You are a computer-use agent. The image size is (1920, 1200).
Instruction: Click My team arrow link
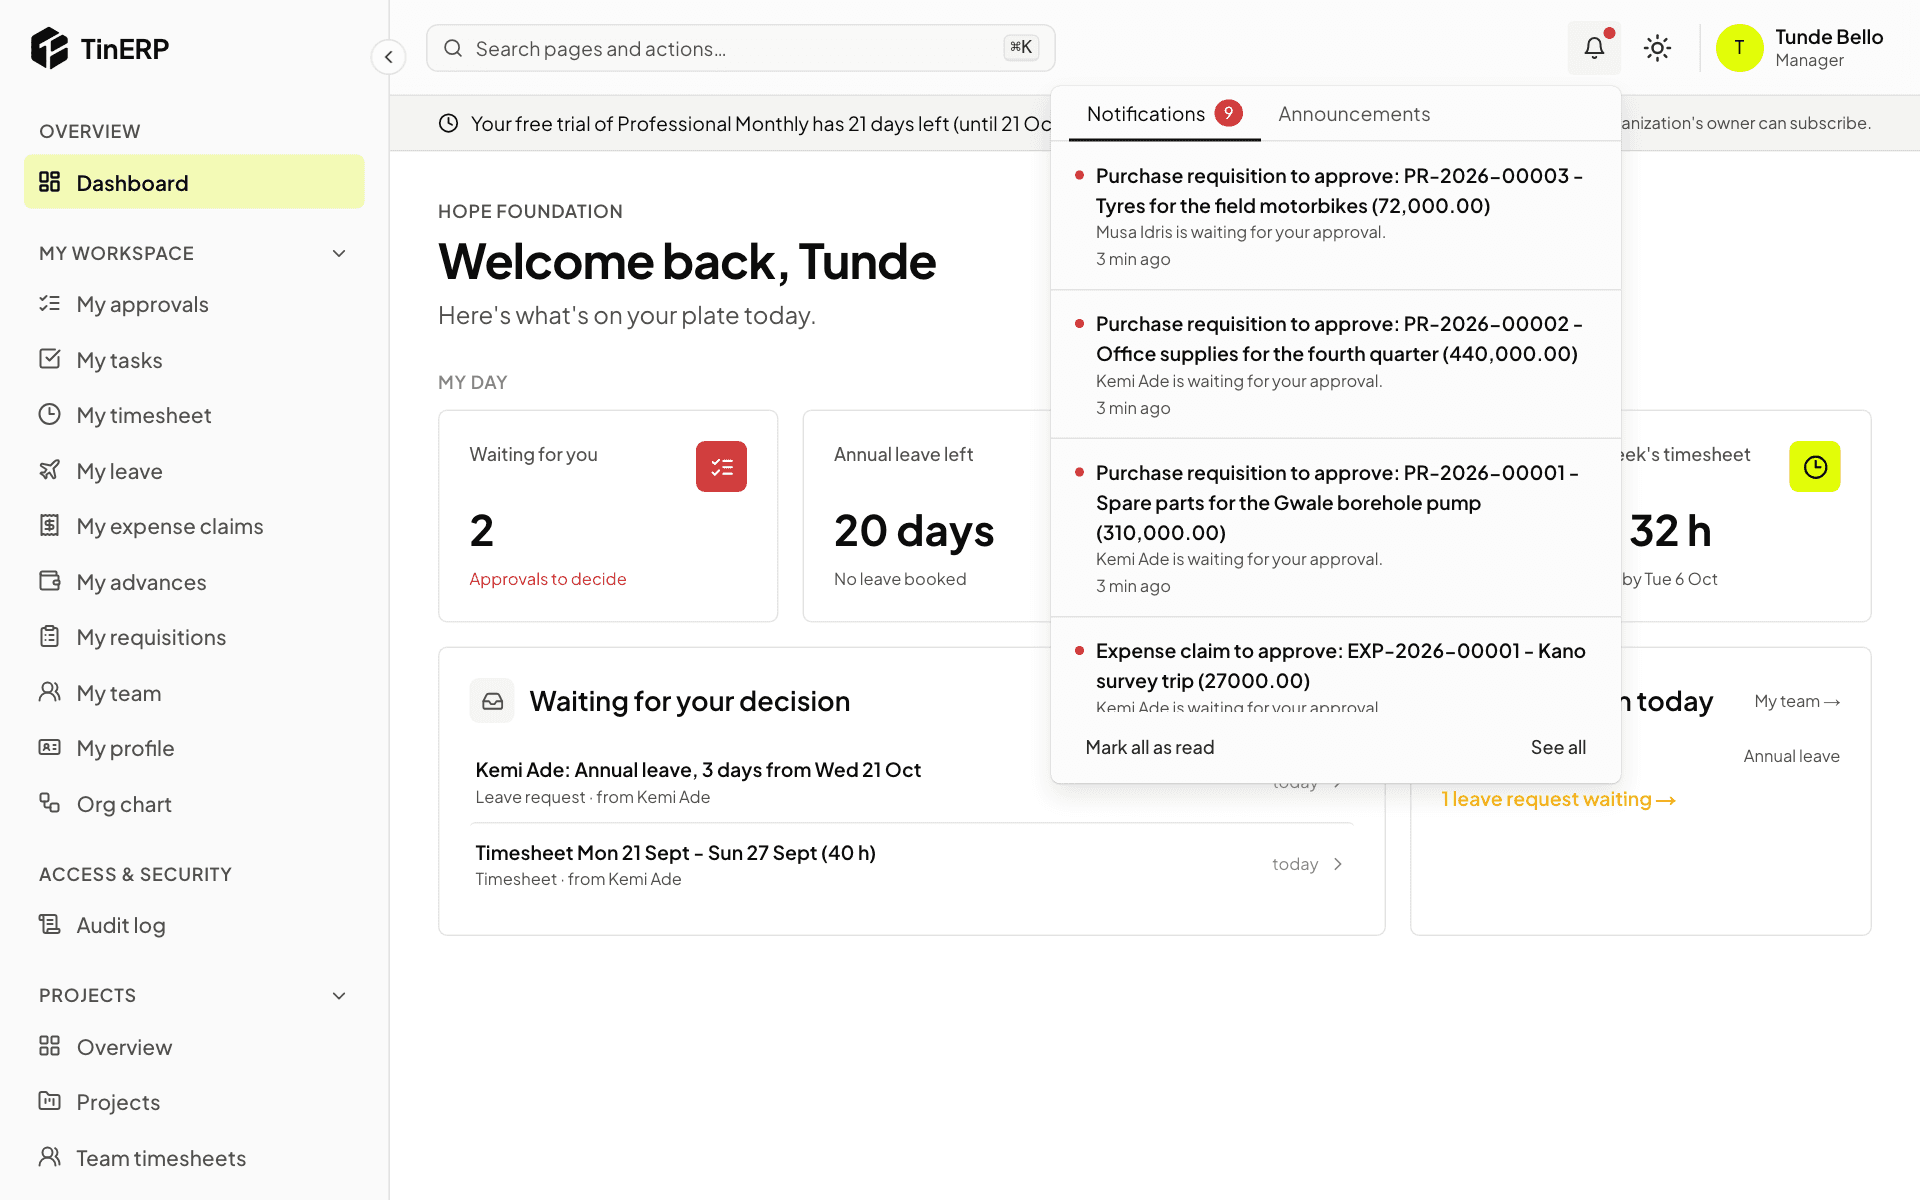(1797, 701)
